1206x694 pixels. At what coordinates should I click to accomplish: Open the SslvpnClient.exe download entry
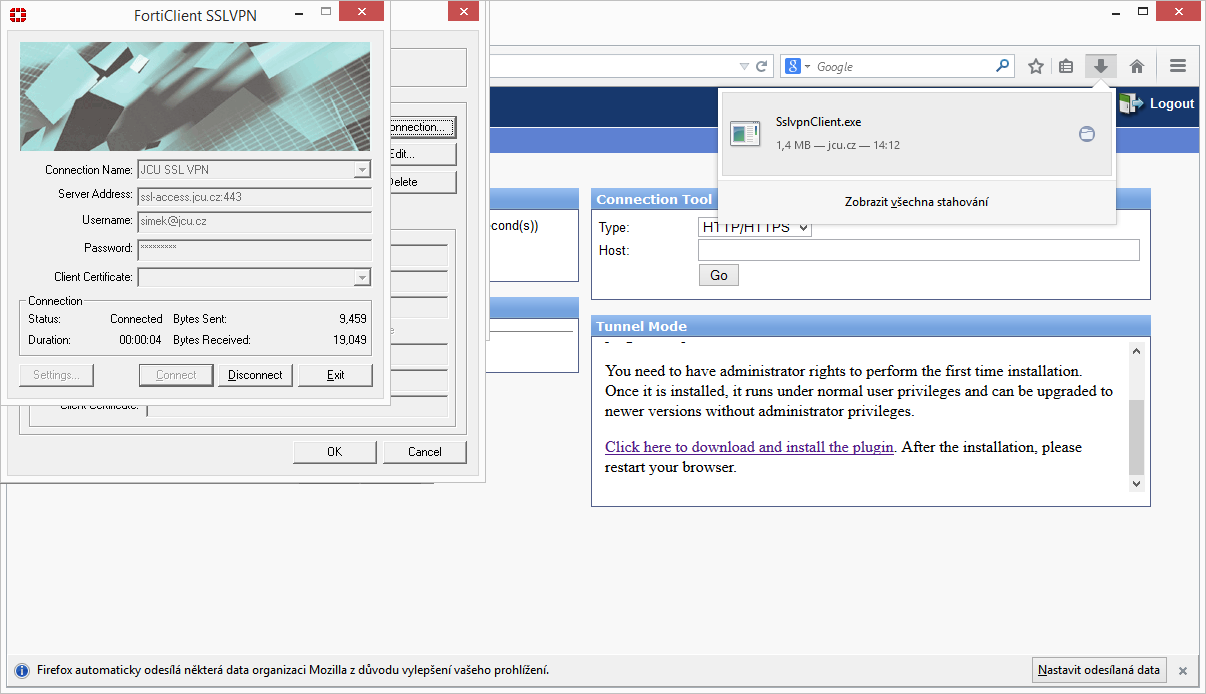point(916,134)
